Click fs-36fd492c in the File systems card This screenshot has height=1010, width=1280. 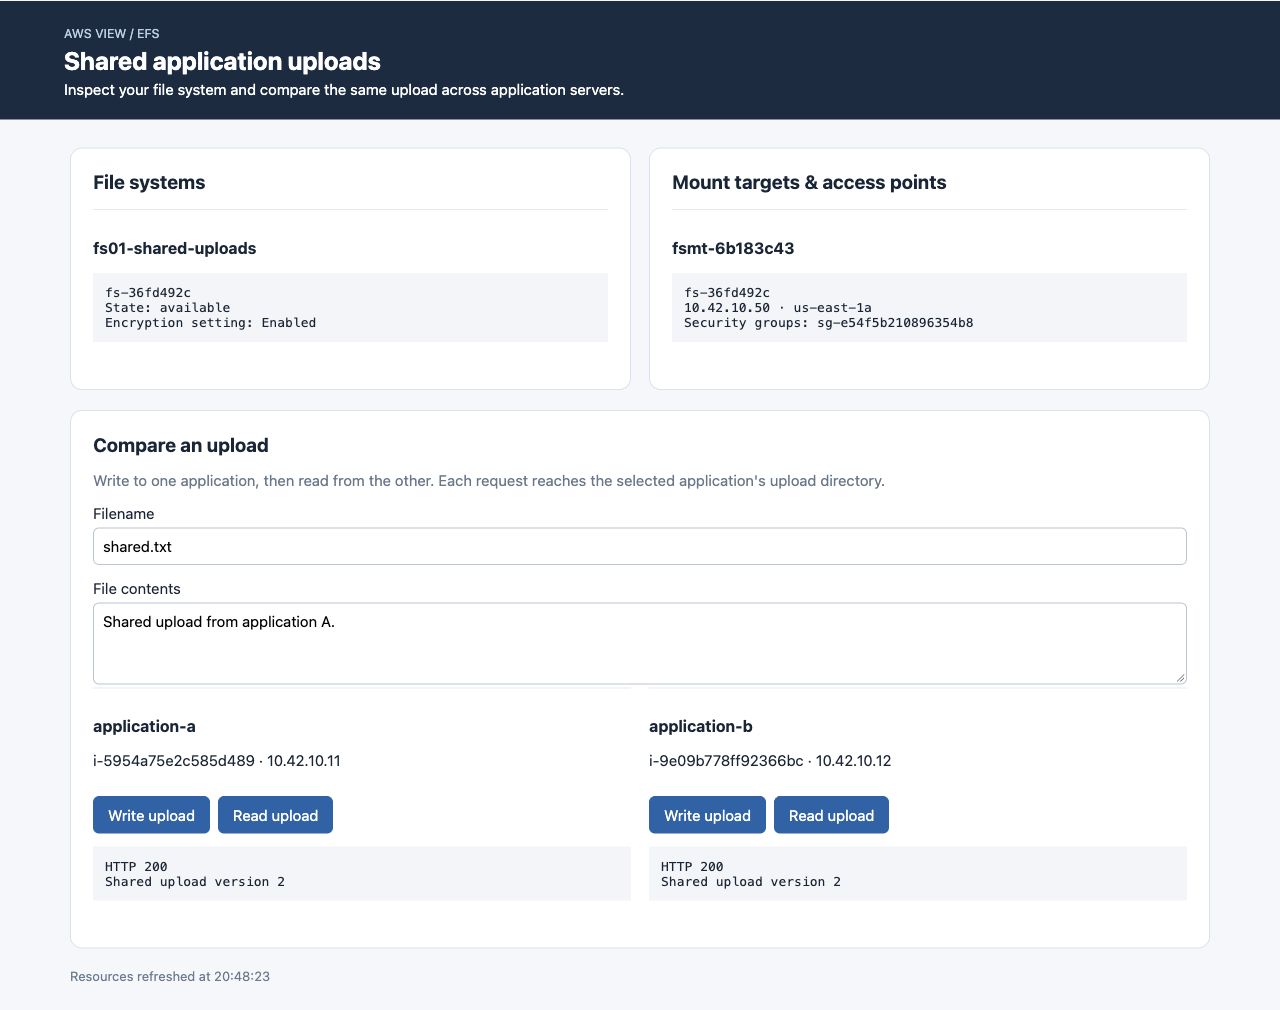148,293
